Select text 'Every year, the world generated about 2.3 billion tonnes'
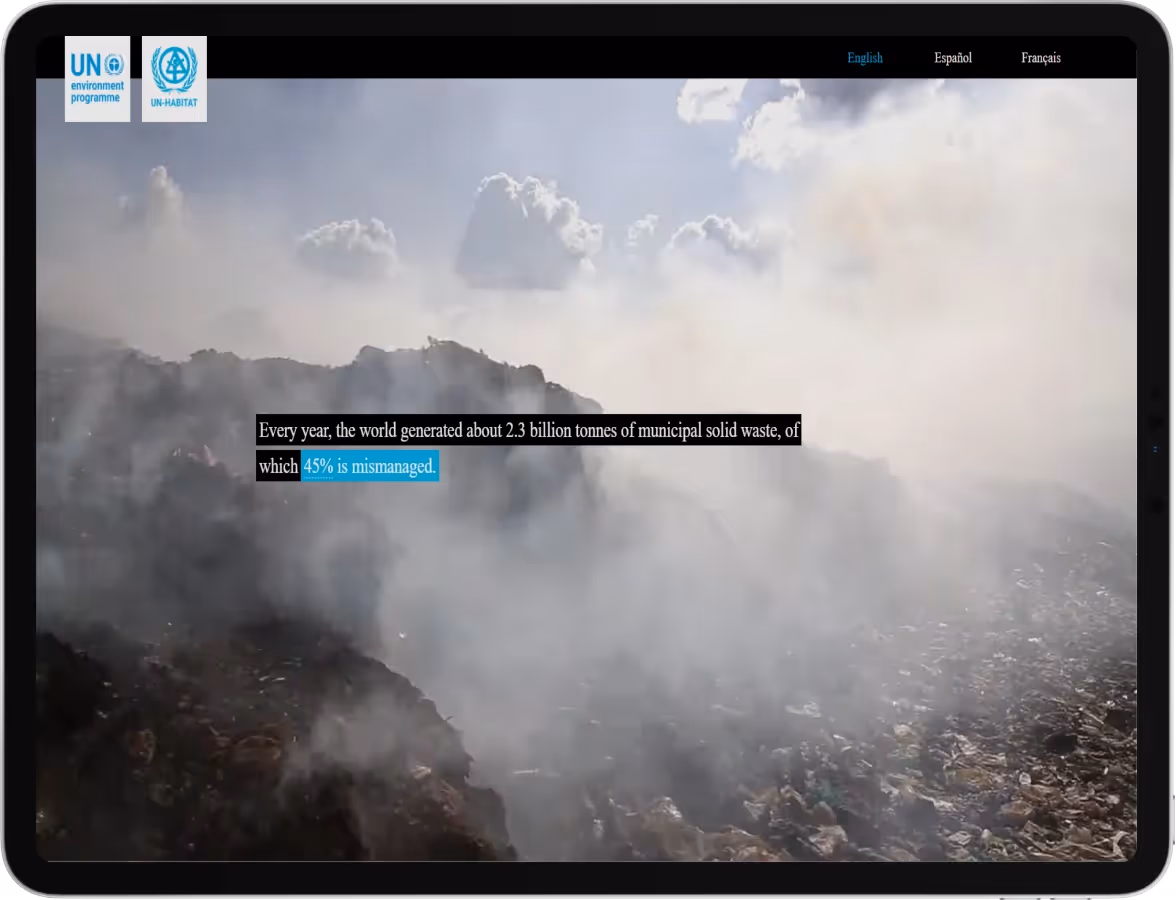Screen dimensions: 1176x900 pos(437,430)
